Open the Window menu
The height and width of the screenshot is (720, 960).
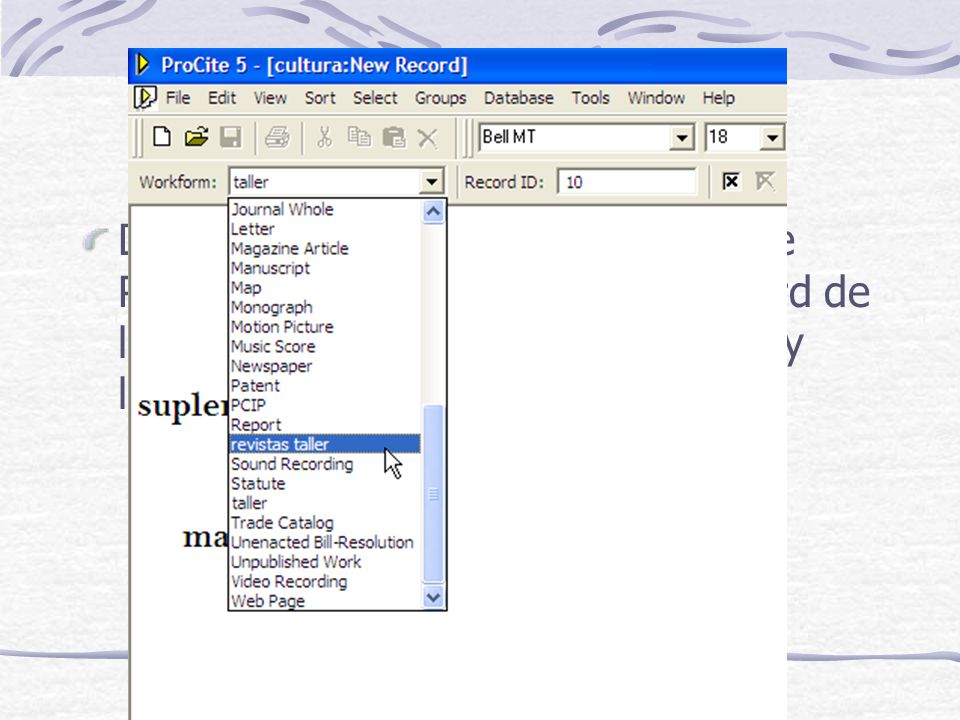coord(656,98)
